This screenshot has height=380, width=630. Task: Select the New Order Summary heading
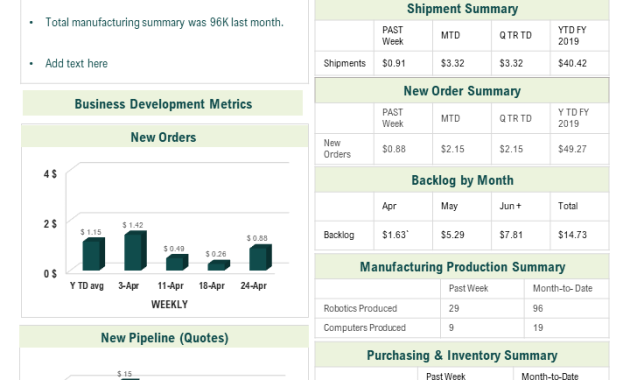pyautogui.click(x=462, y=91)
